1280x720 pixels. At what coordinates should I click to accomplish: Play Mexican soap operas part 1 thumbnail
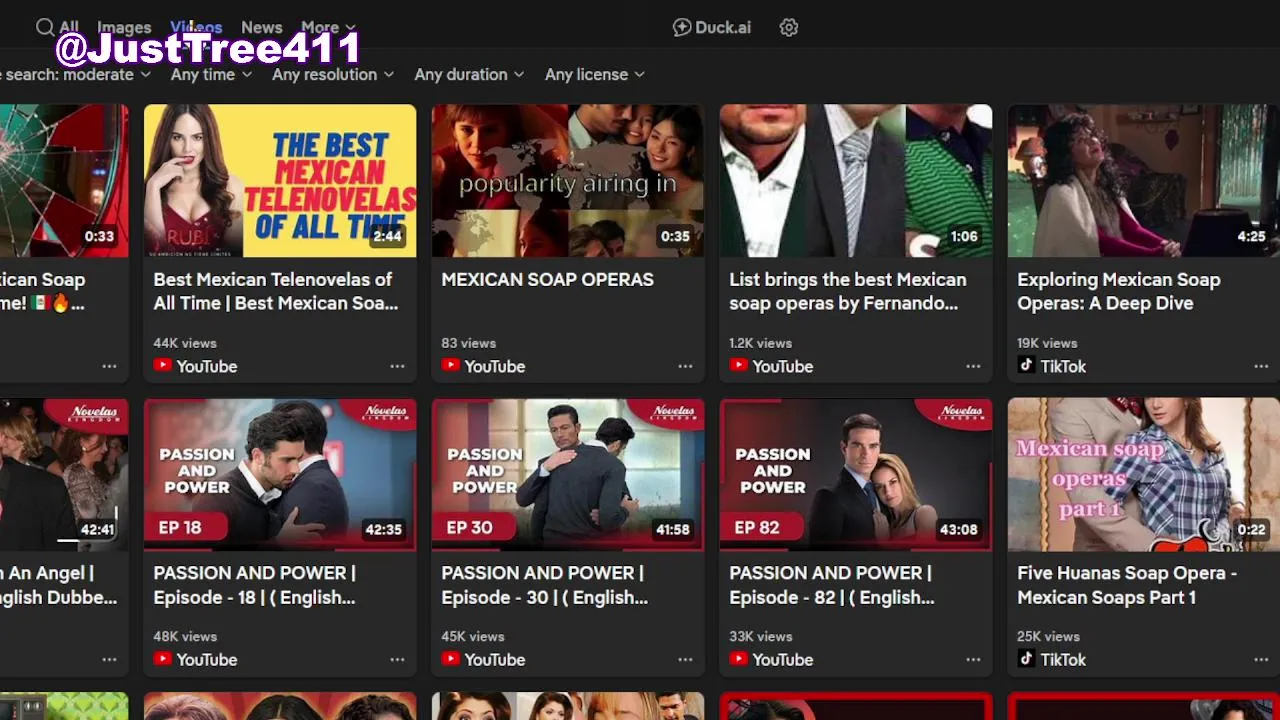[1144, 474]
